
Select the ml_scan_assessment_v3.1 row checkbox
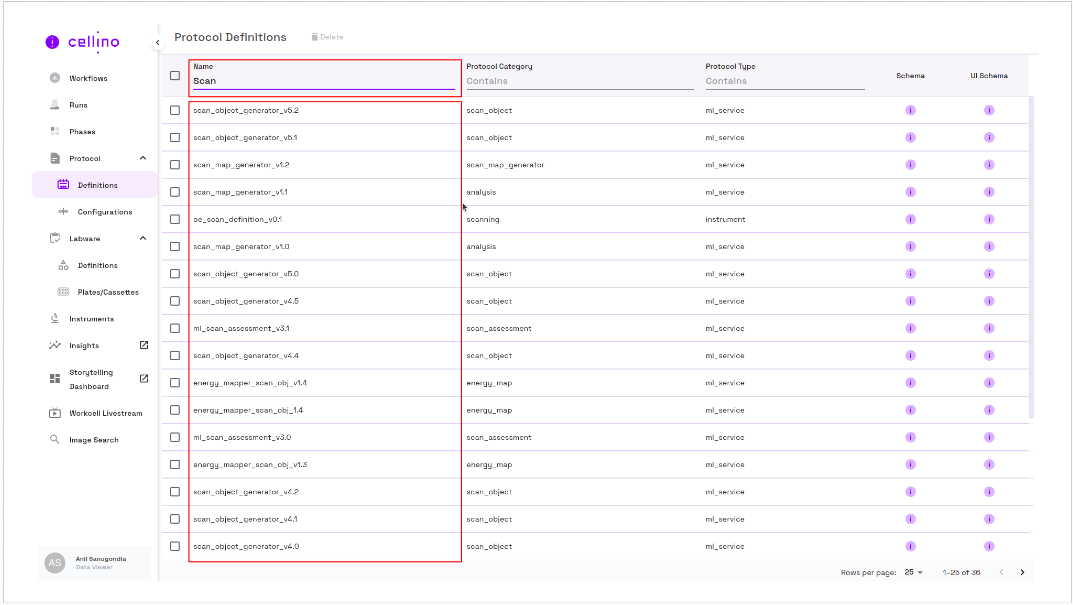tap(175, 328)
